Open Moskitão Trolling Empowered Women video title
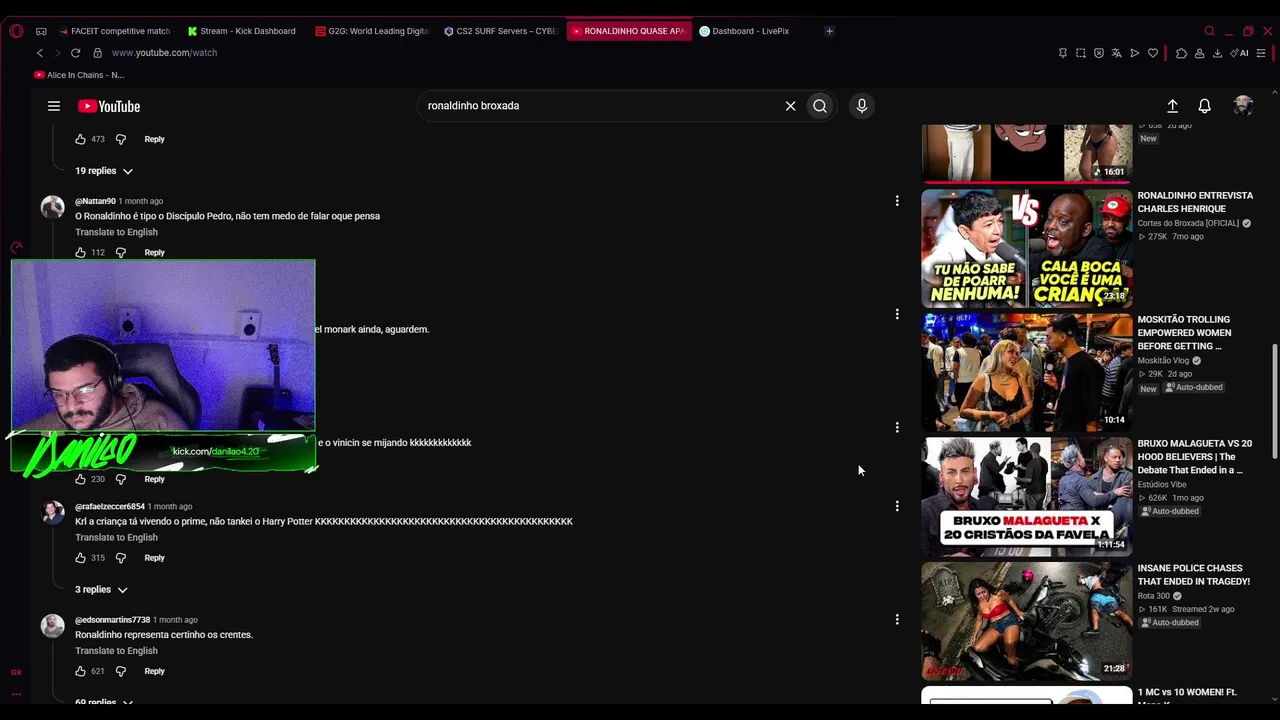Image resolution: width=1280 pixels, height=720 pixels. point(1184,333)
